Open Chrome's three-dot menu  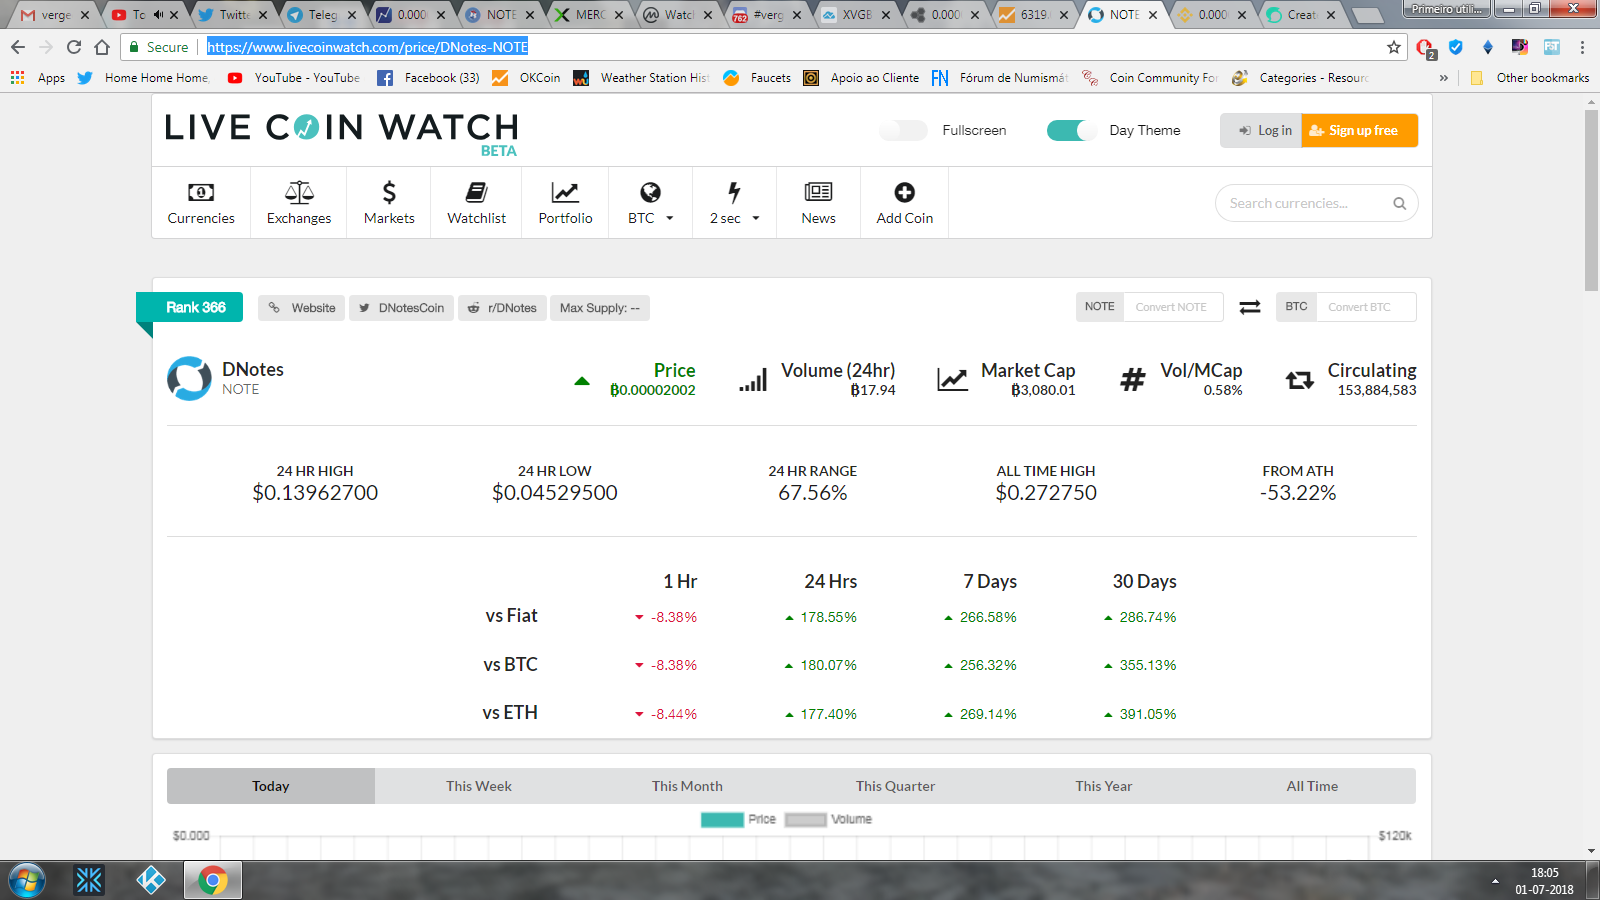coord(1582,47)
